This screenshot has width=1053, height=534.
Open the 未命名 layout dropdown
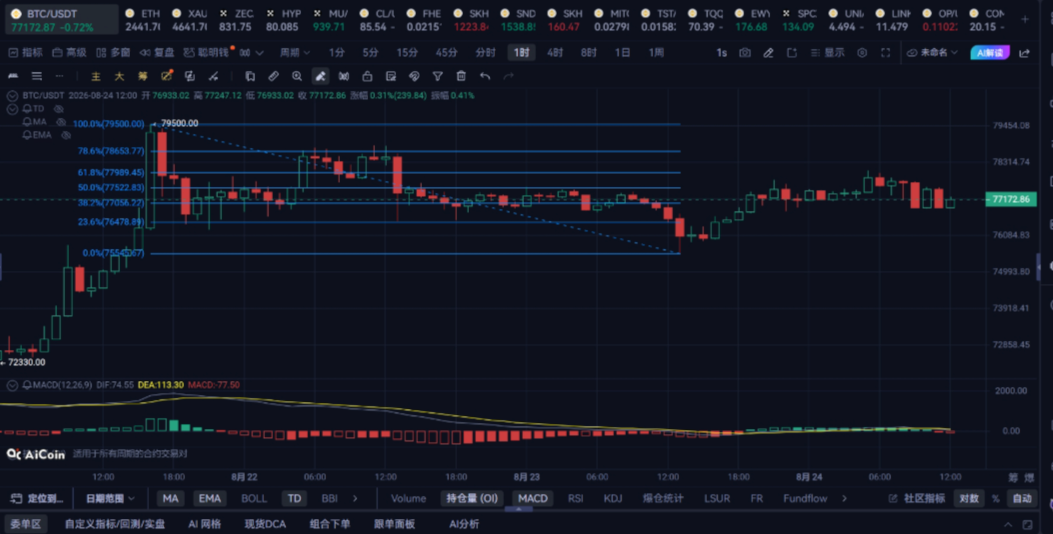coord(932,52)
